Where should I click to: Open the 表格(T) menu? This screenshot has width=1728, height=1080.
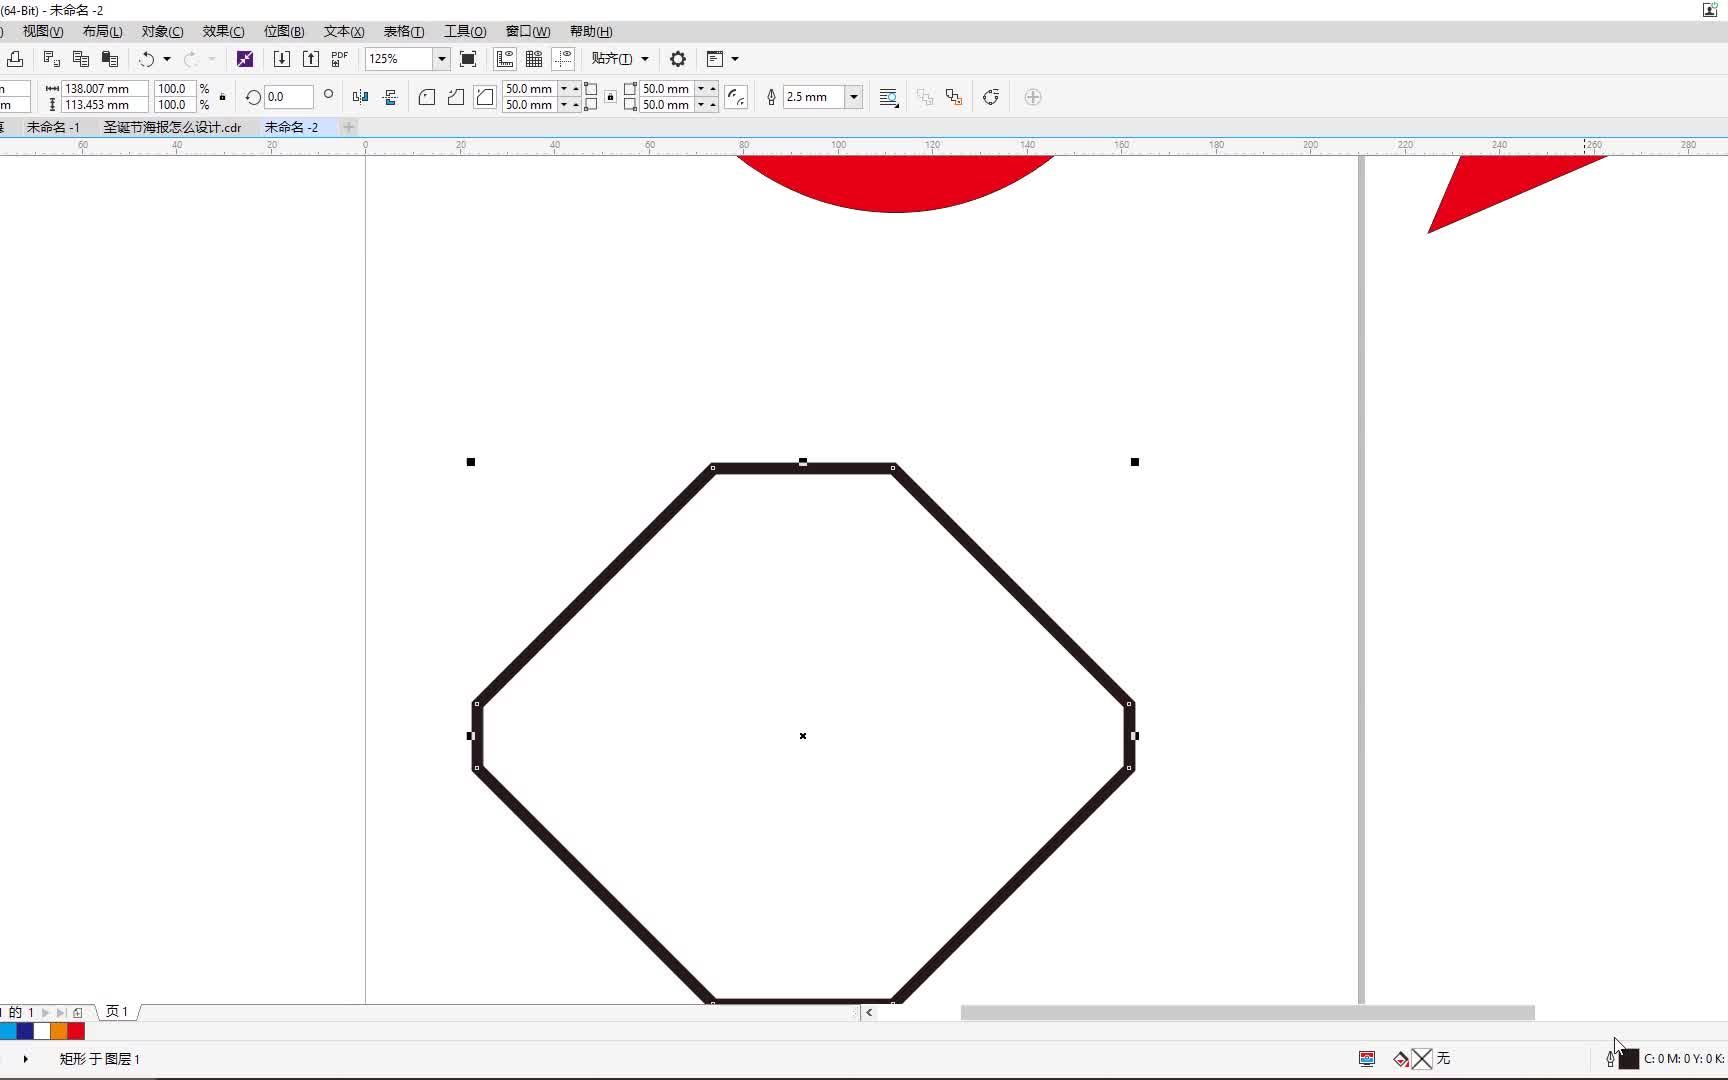404,32
